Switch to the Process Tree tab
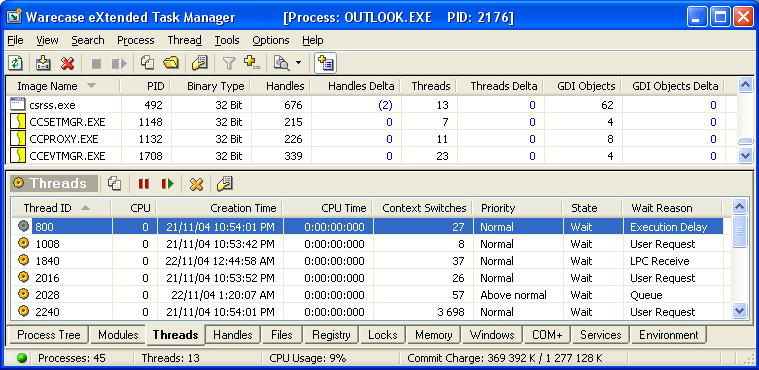This screenshot has width=759, height=370. 49,335
